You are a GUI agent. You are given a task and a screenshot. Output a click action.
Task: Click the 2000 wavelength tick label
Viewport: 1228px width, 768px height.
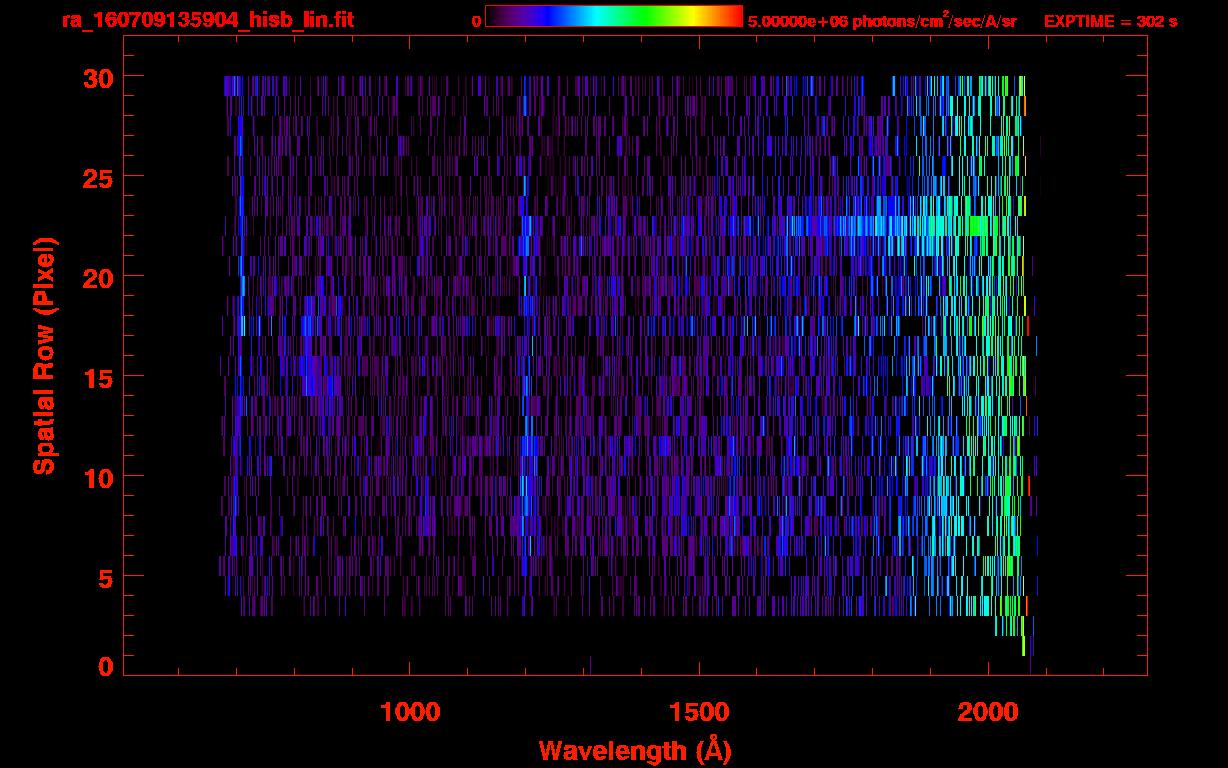pyautogui.click(x=988, y=712)
